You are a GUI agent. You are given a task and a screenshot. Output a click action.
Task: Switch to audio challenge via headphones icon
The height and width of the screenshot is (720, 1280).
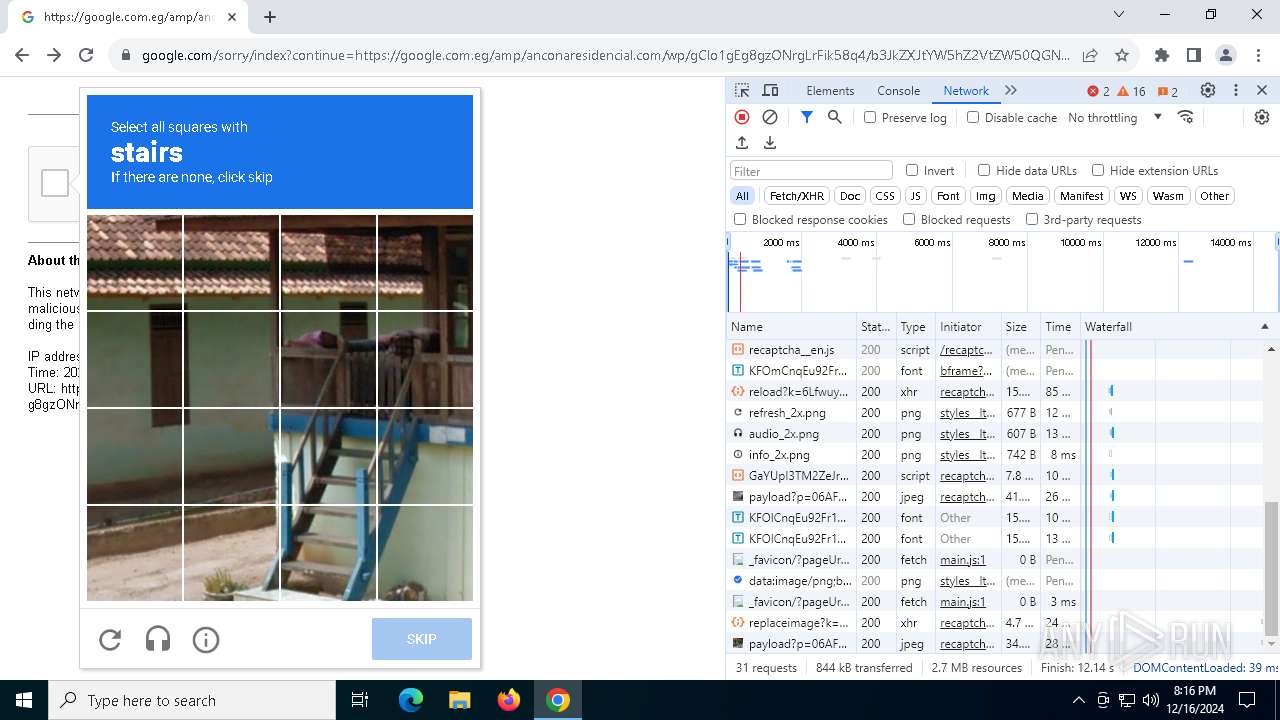click(158, 640)
